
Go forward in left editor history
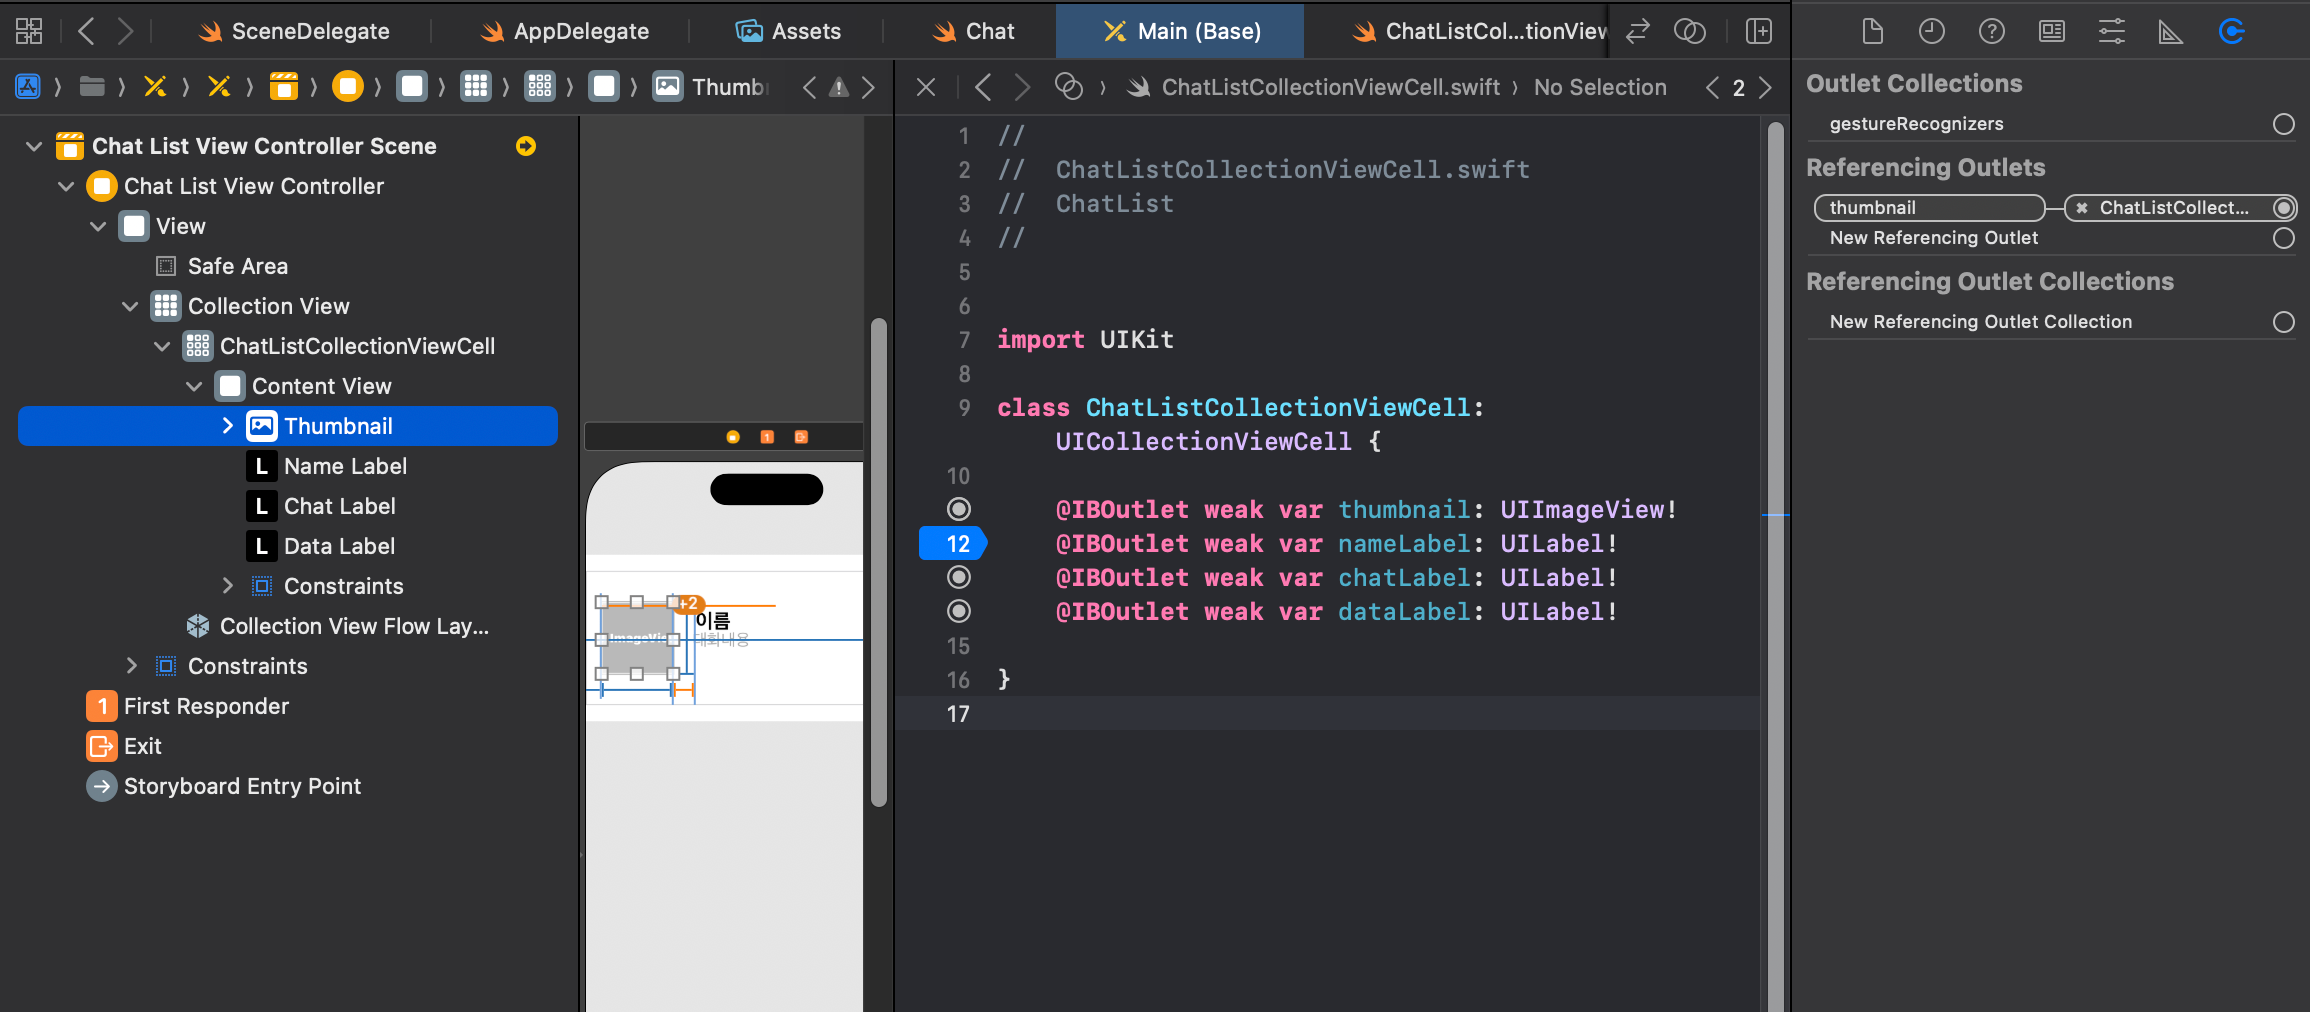125,31
